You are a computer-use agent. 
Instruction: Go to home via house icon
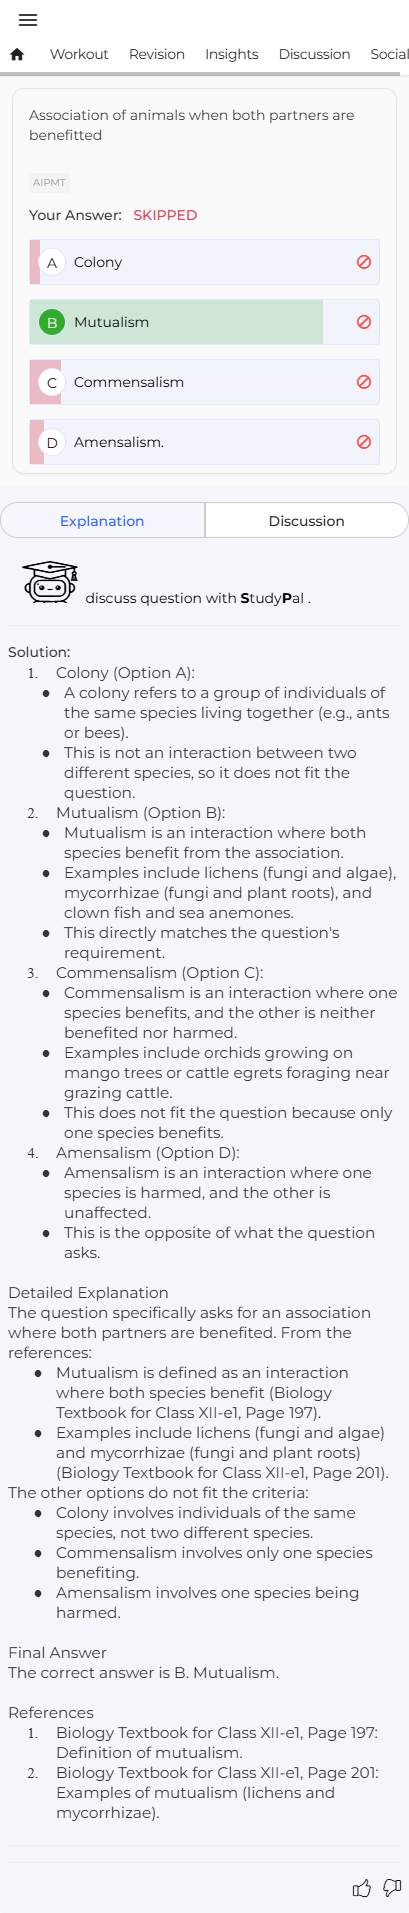(17, 55)
